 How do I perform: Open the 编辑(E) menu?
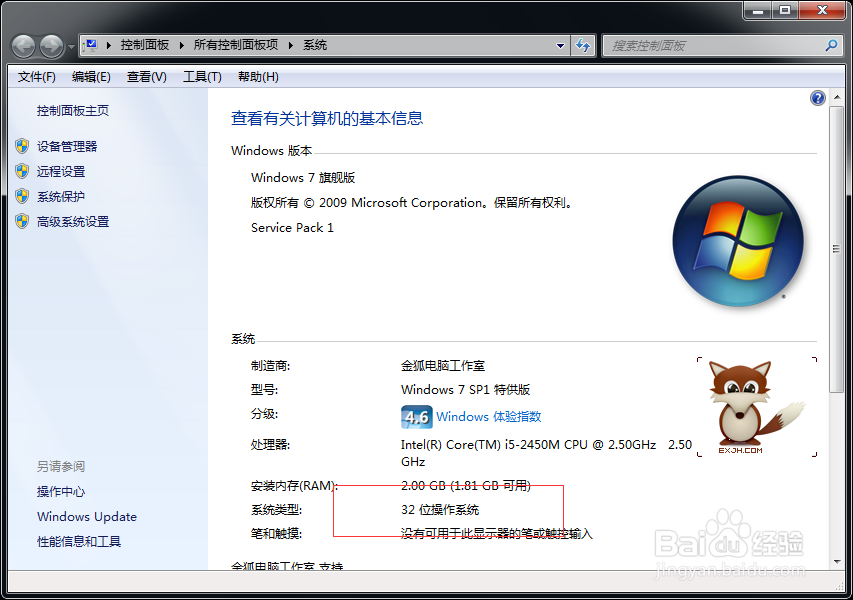point(91,77)
